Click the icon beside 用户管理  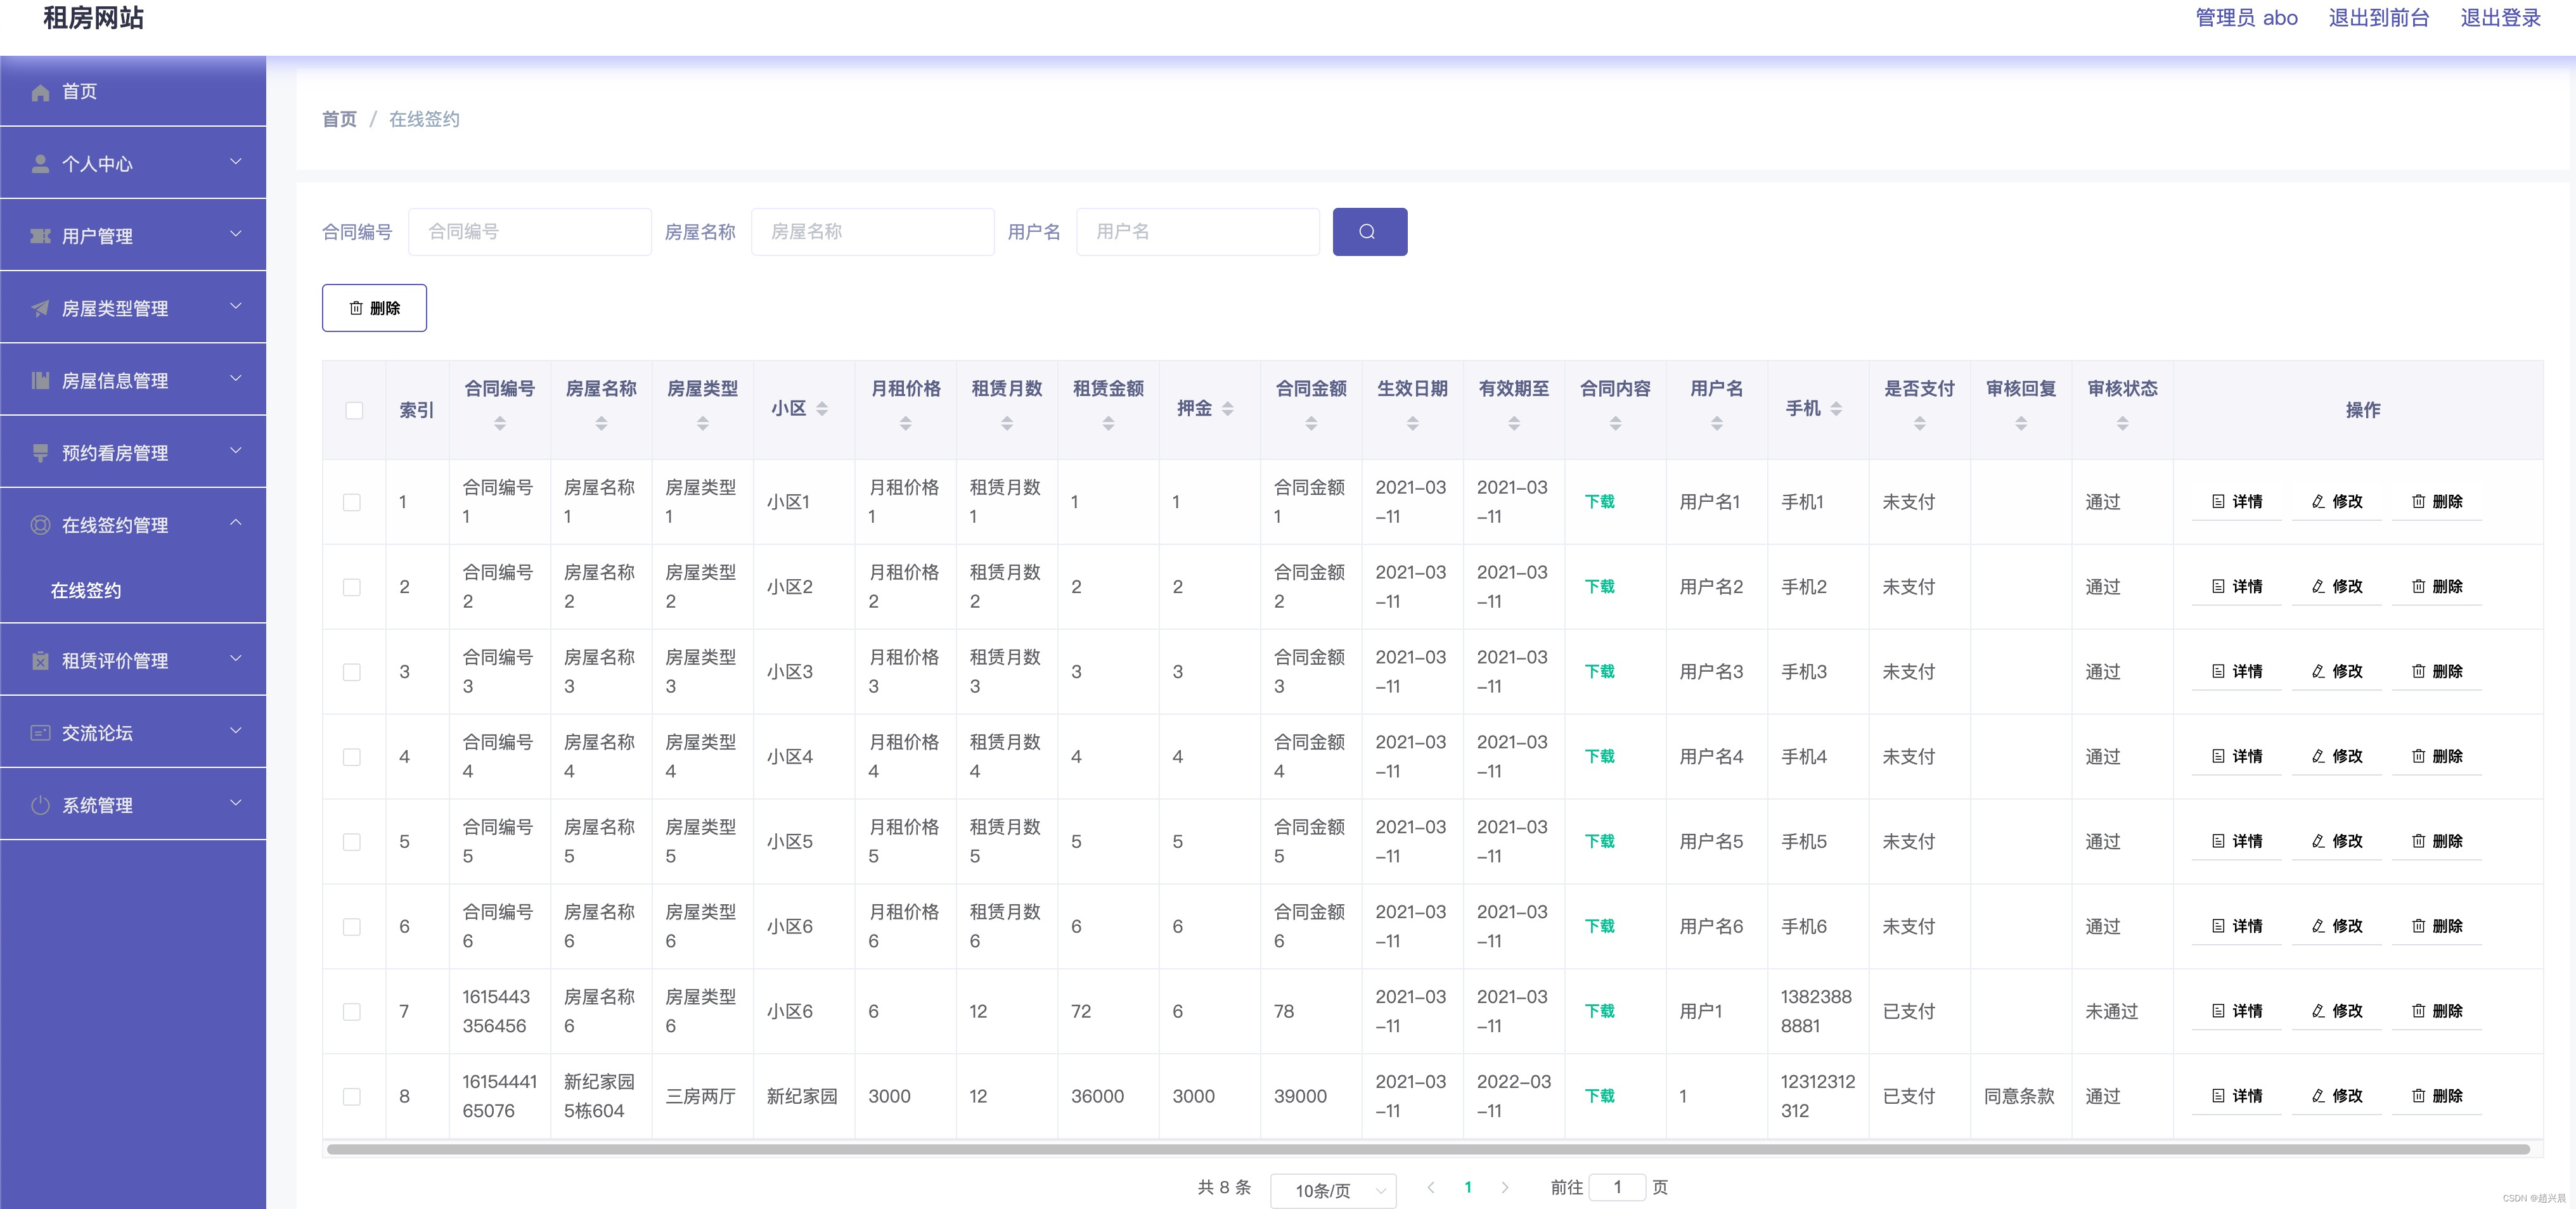click(40, 236)
